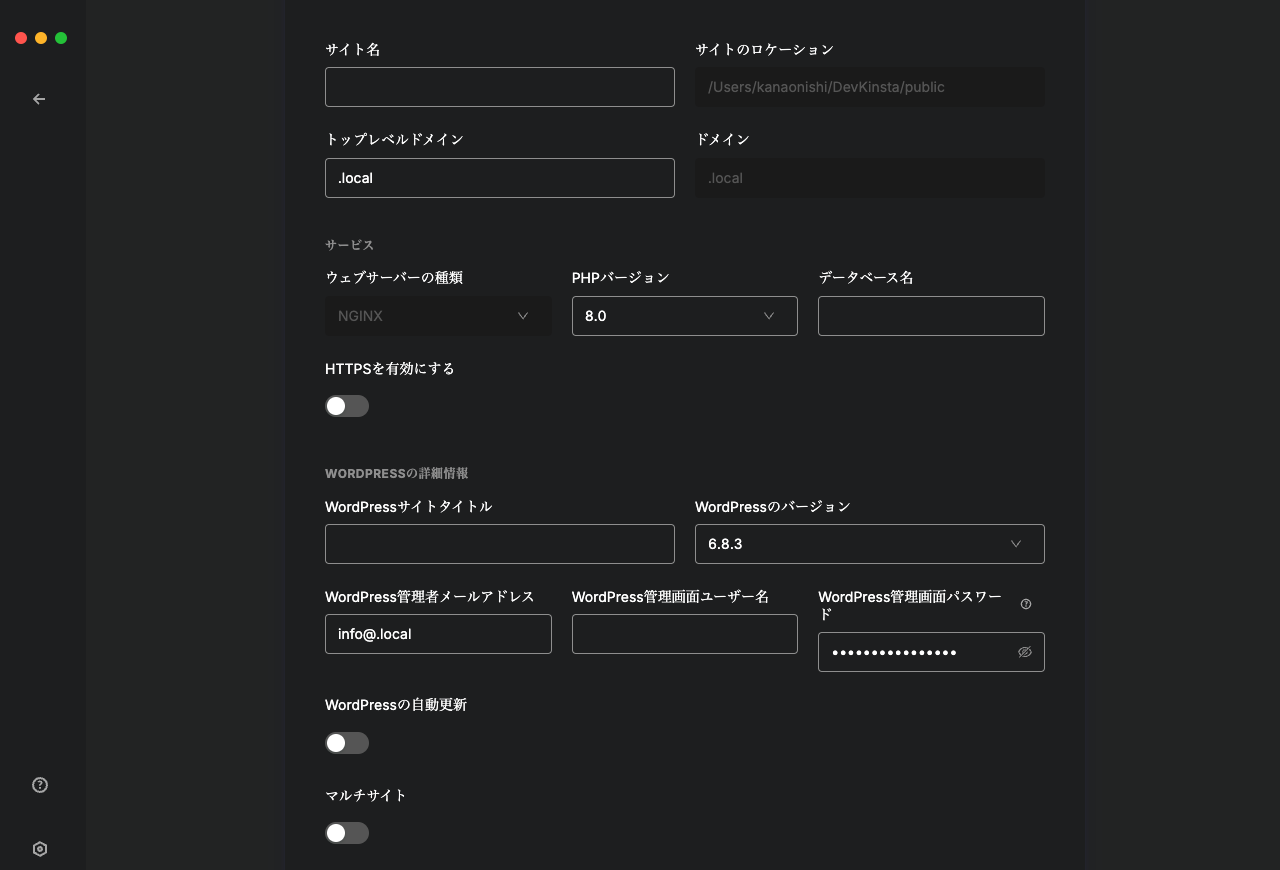The height and width of the screenshot is (870, 1280).
Task: Click into the WordPress管理画面ユーザー名 field
Action: 685,634
